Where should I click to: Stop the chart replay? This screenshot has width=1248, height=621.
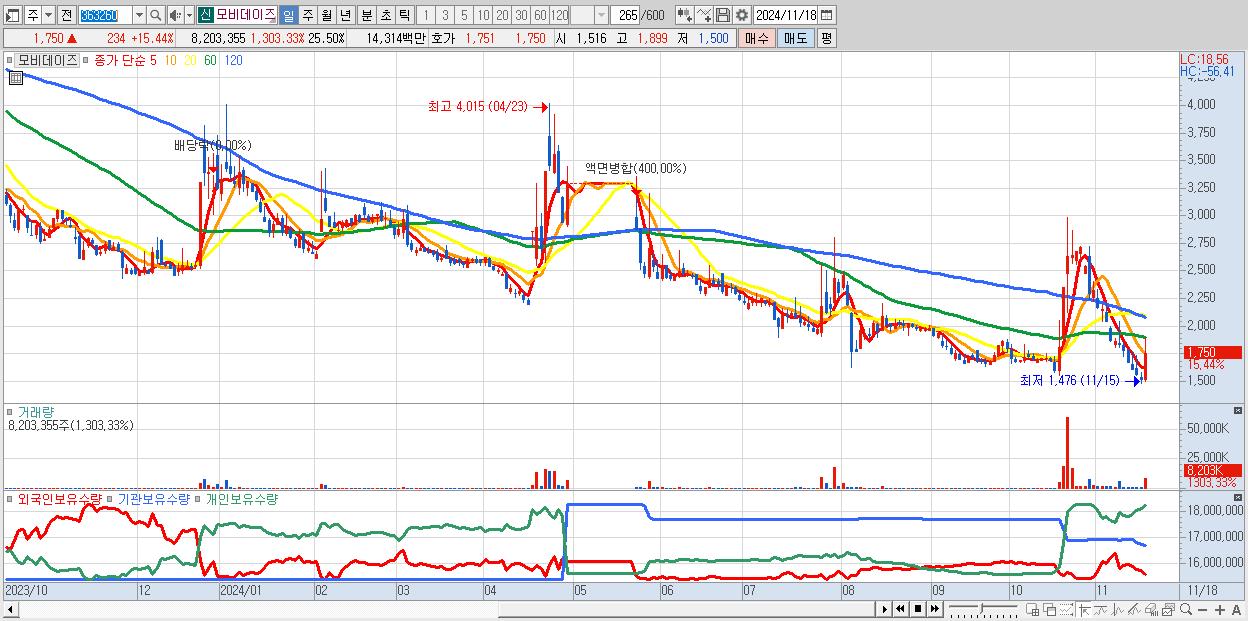[918, 609]
